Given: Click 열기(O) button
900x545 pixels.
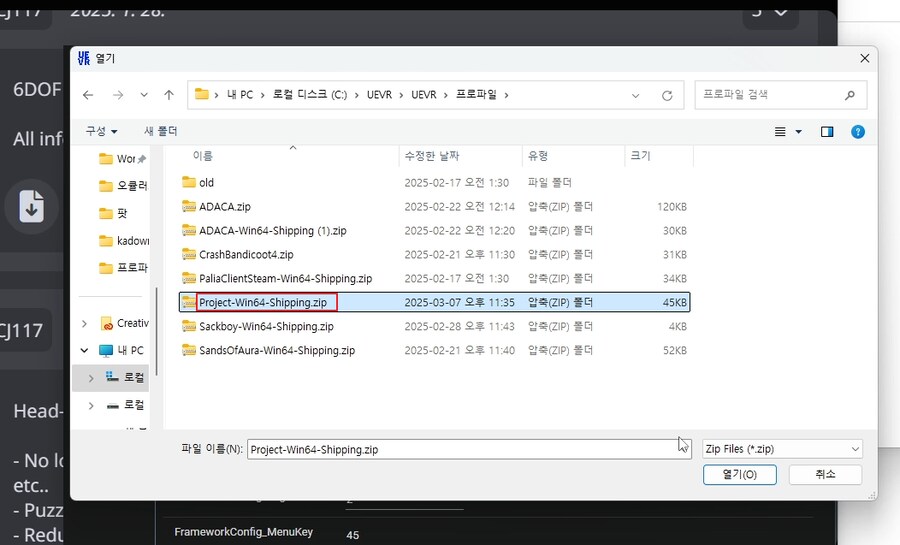Looking at the screenshot, I should point(740,474).
